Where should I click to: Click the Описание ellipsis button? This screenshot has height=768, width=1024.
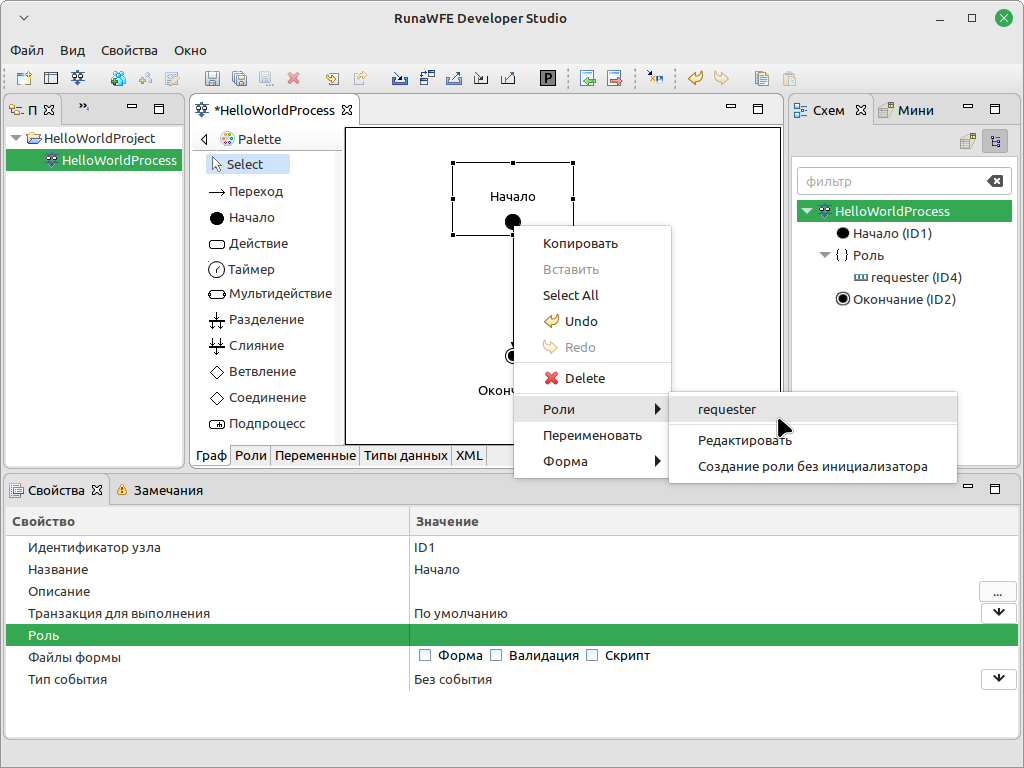click(997, 592)
